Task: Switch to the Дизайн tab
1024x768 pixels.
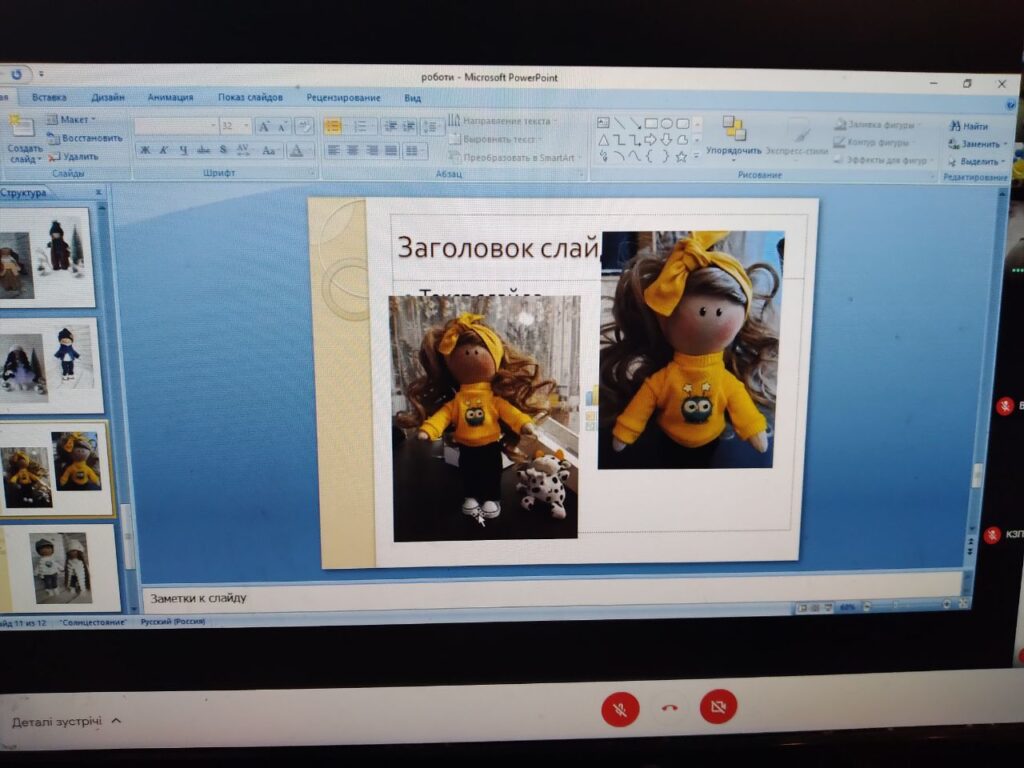Action: pos(108,97)
